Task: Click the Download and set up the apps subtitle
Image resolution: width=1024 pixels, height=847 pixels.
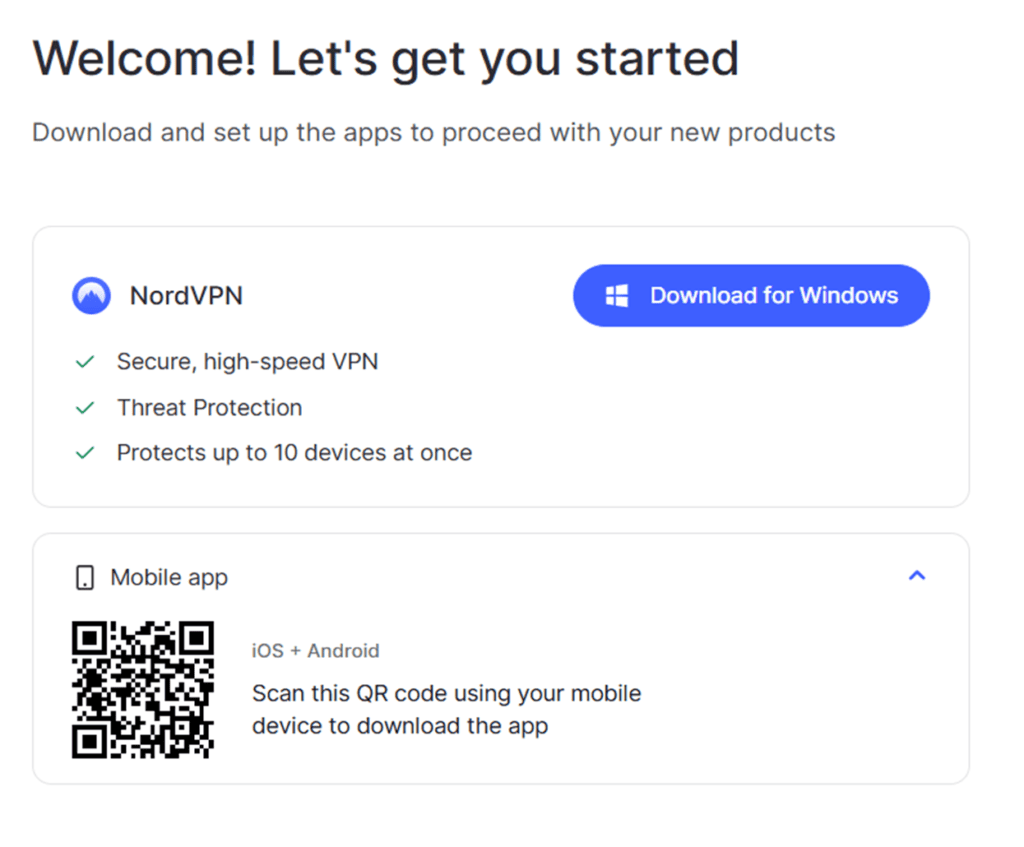Action: 433,133
